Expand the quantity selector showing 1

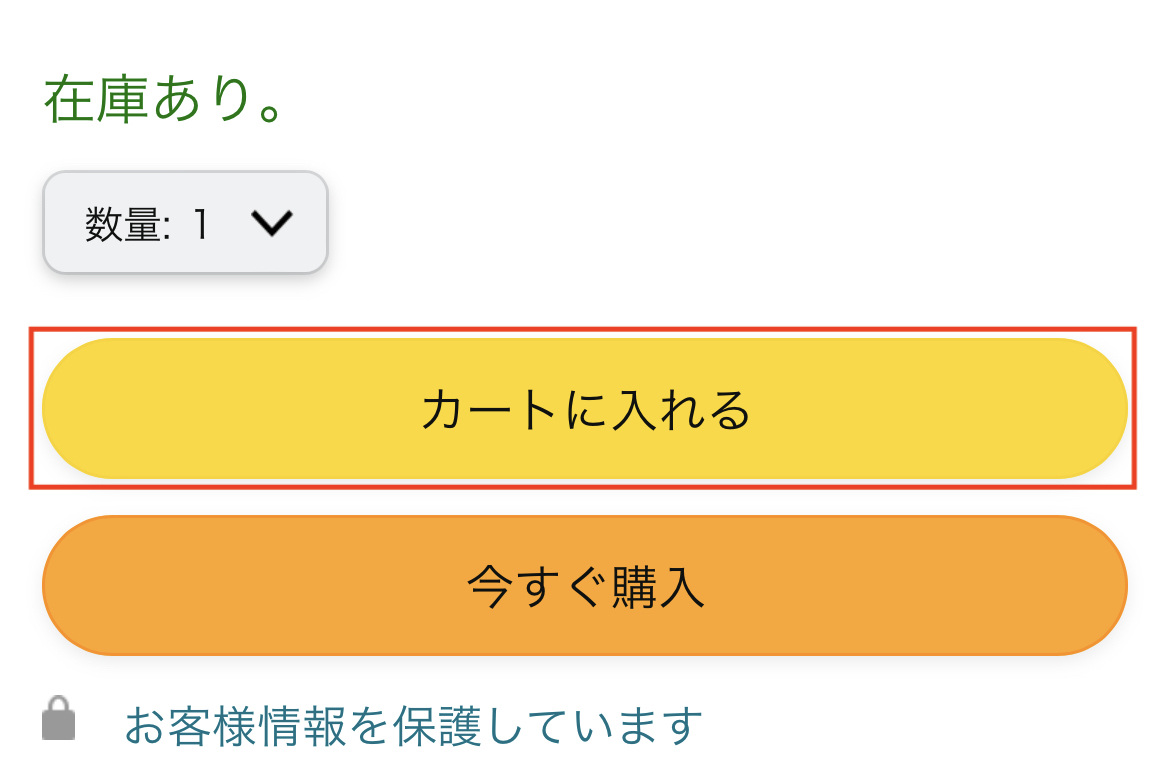pos(185,223)
